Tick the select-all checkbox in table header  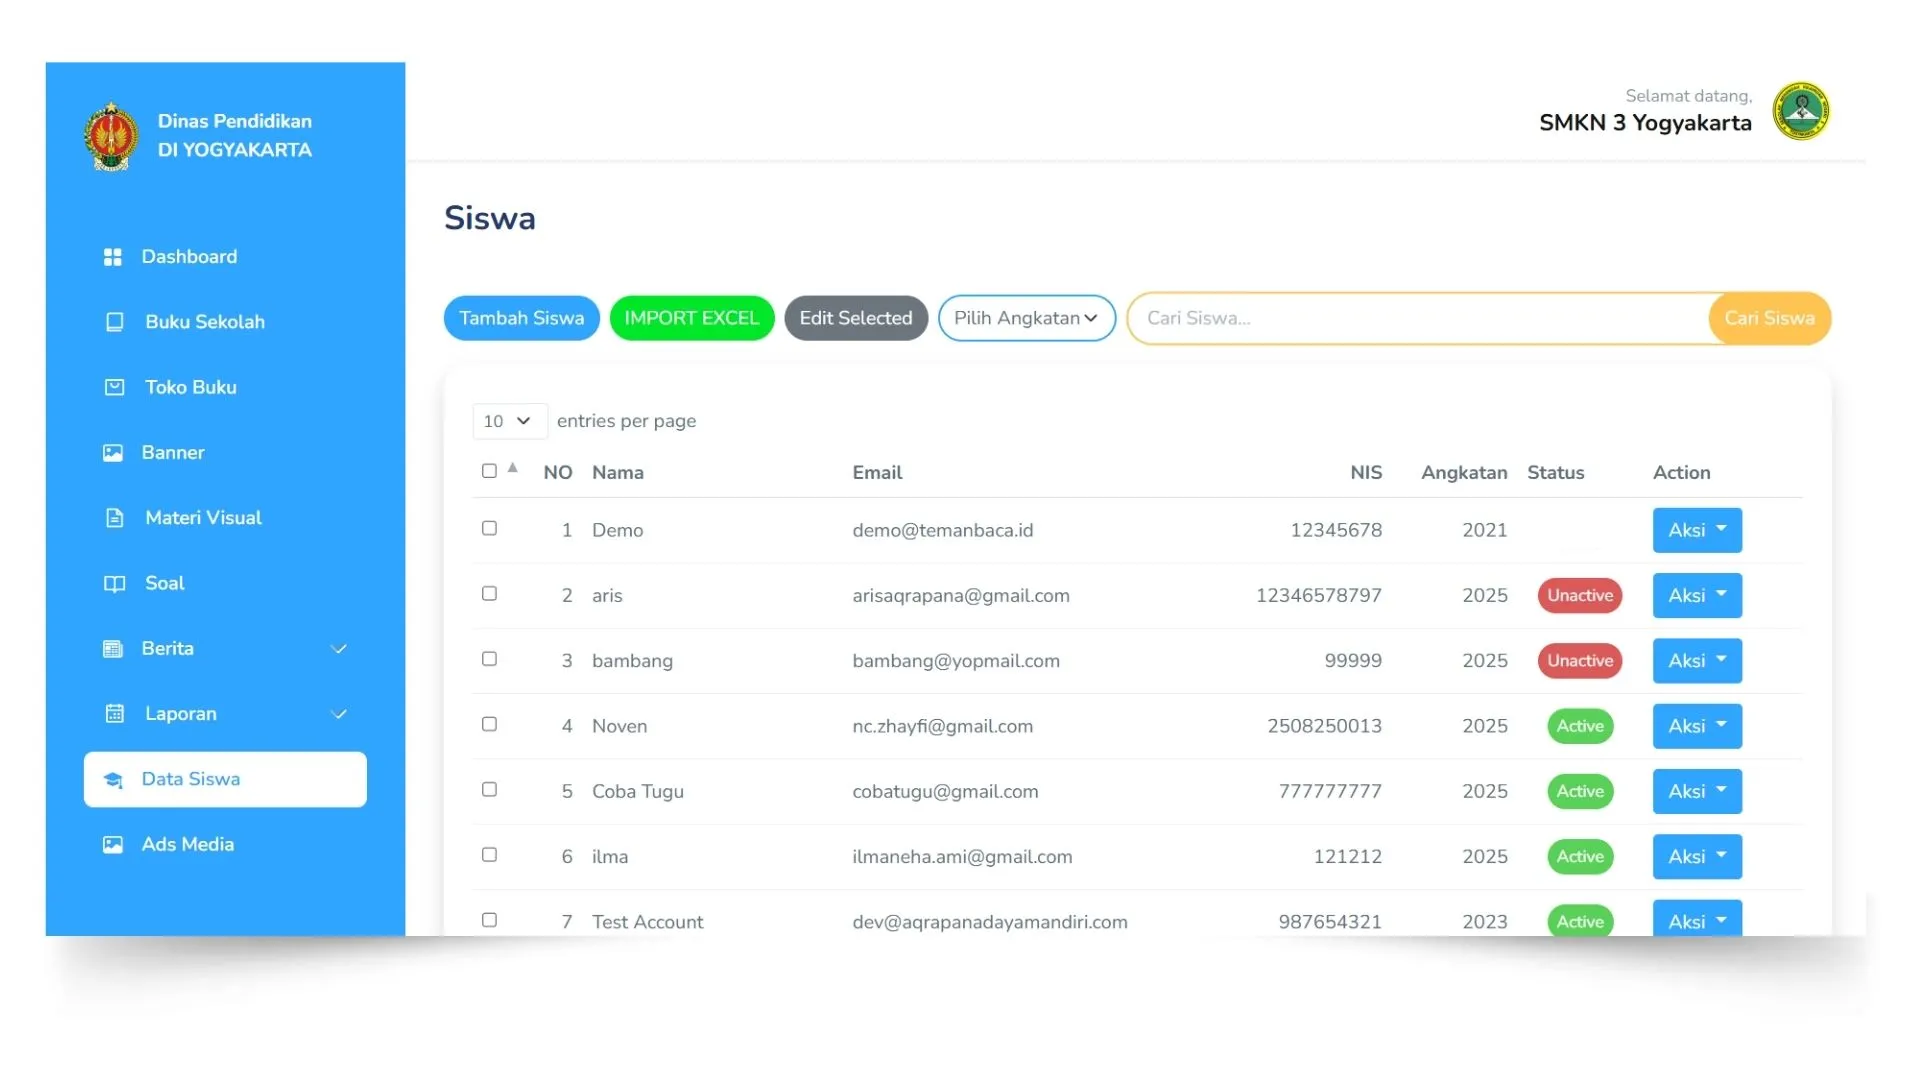489,471
